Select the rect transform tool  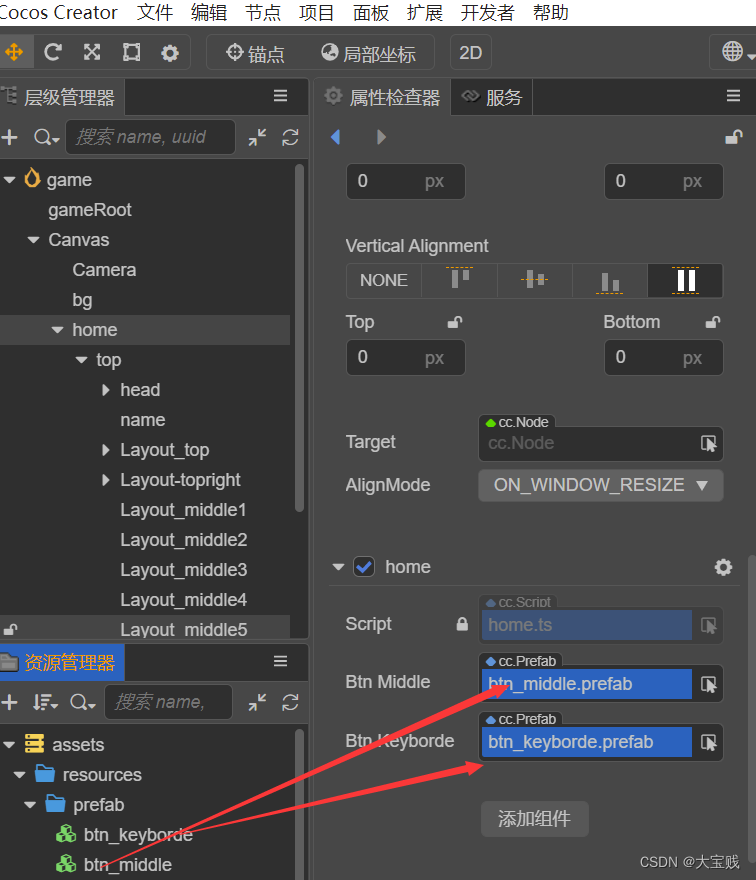click(x=131, y=53)
